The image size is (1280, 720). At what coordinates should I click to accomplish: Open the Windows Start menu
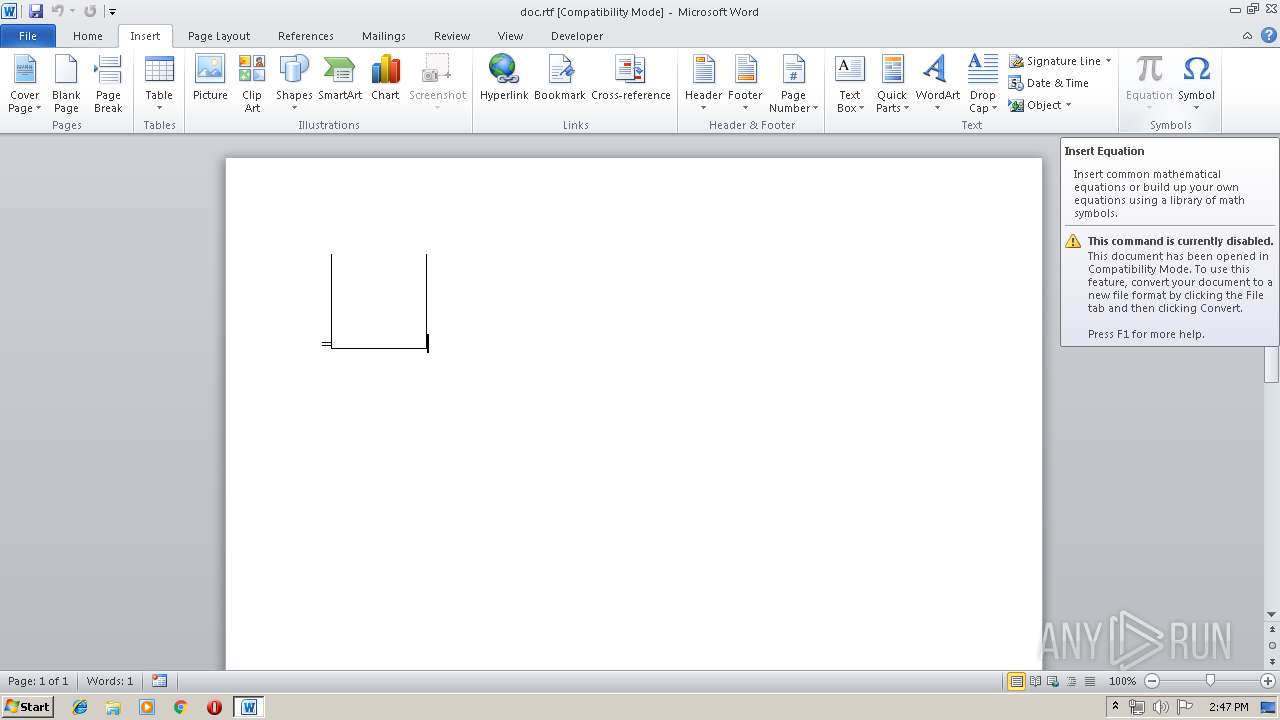(28, 706)
